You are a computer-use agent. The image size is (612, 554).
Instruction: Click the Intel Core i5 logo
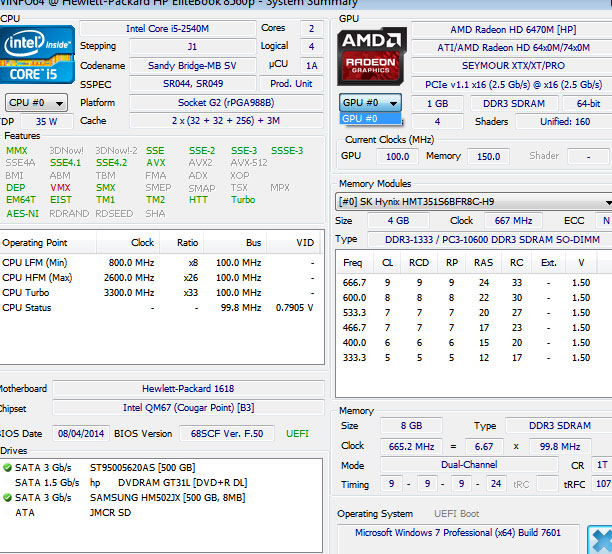[x=37, y=54]
